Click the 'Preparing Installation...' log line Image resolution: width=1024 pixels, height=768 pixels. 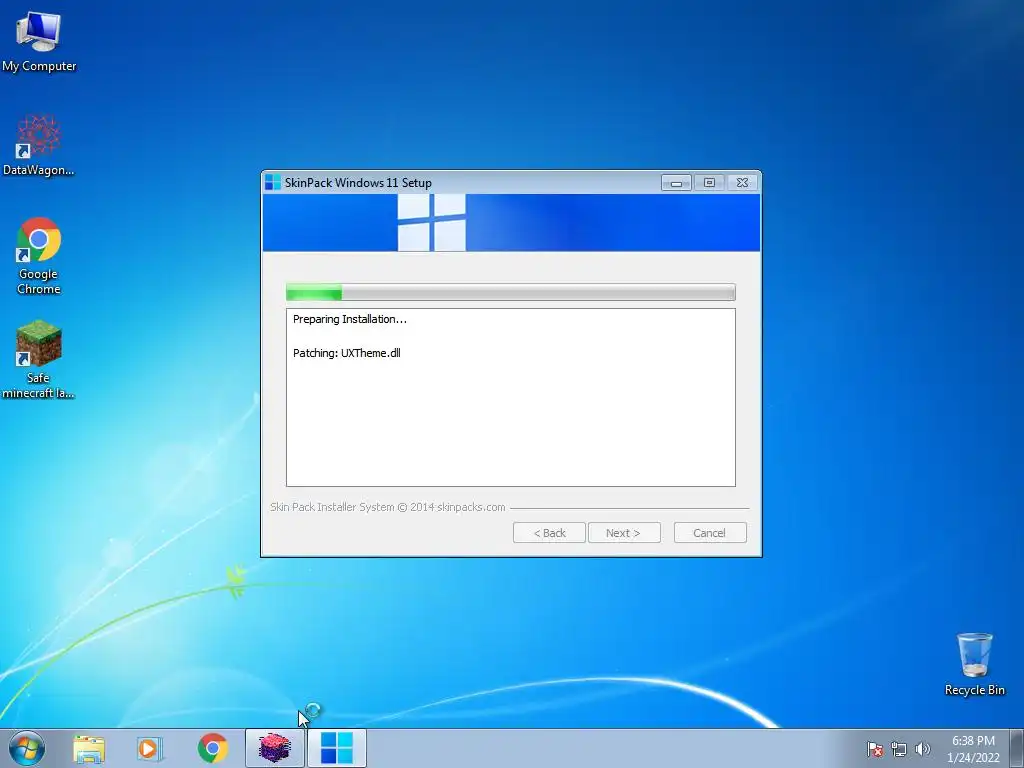(x=349, y=319)
